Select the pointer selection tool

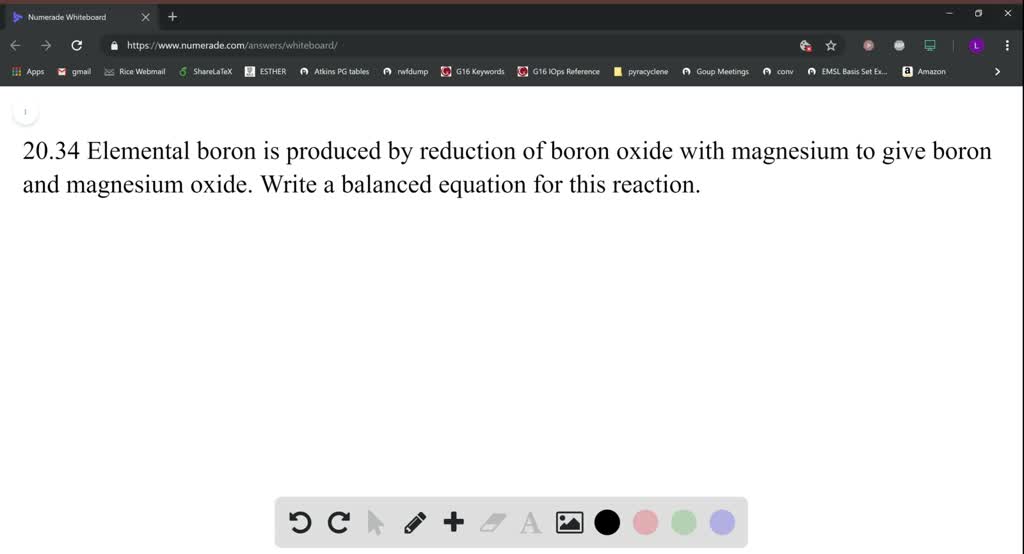point(376,522)
